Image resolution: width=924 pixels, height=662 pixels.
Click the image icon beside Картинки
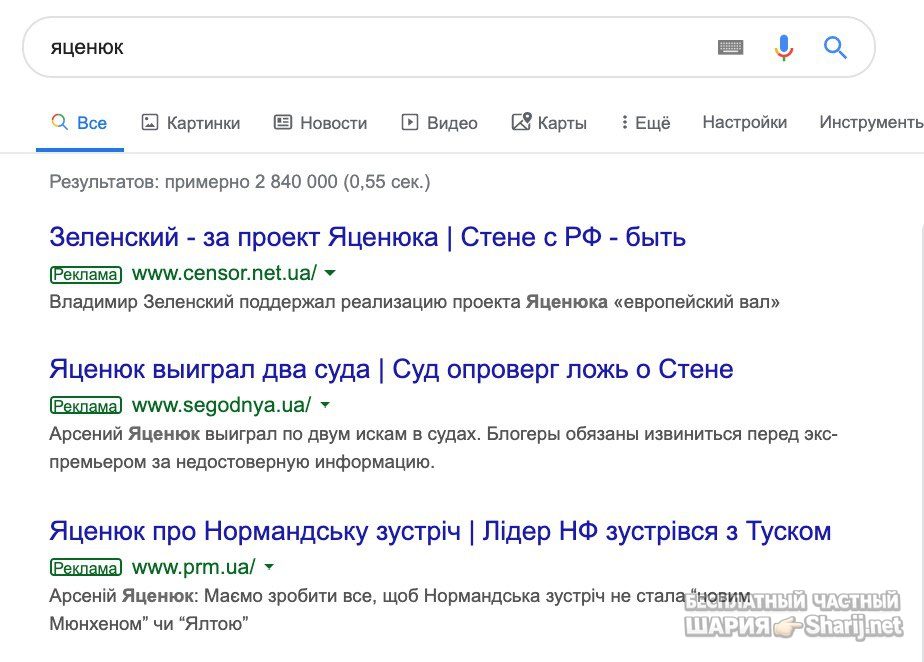pos(150,122)
